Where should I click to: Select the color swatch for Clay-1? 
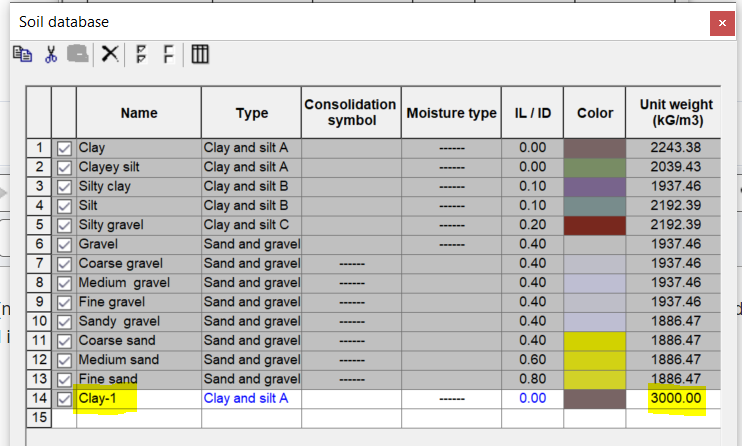594,399
